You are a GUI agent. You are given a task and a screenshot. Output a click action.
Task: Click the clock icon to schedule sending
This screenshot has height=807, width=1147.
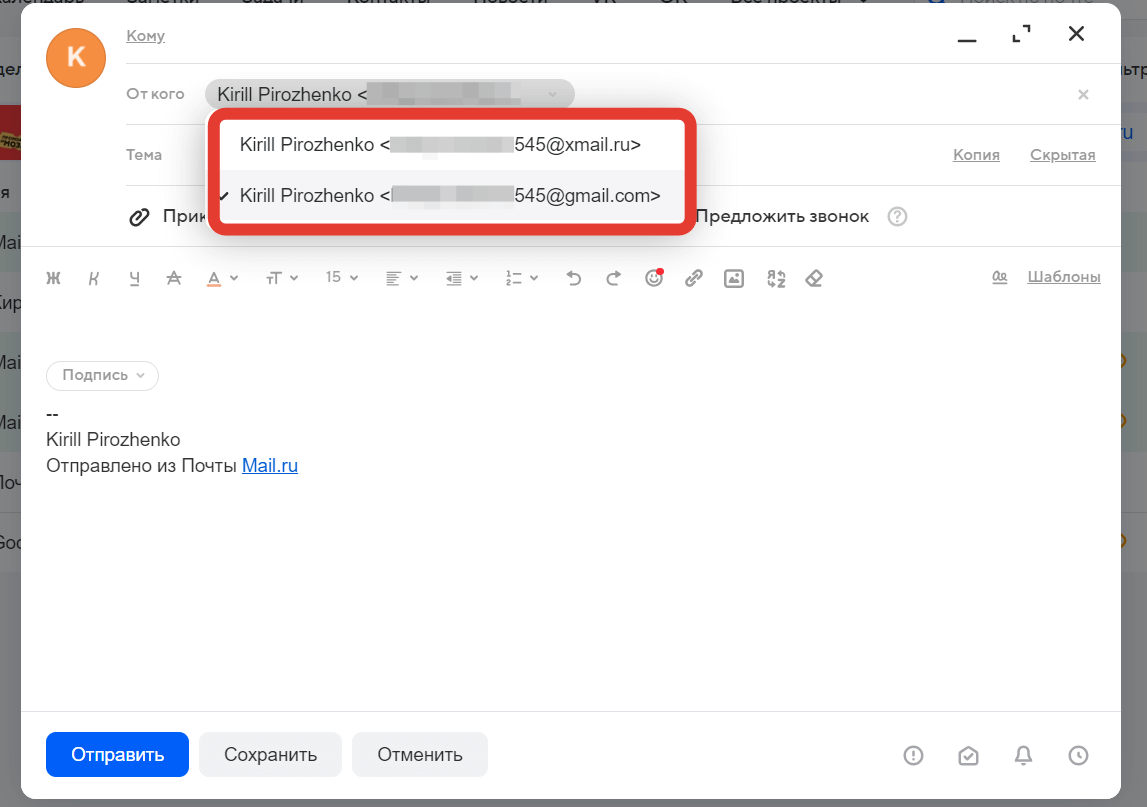(1078, 756)
